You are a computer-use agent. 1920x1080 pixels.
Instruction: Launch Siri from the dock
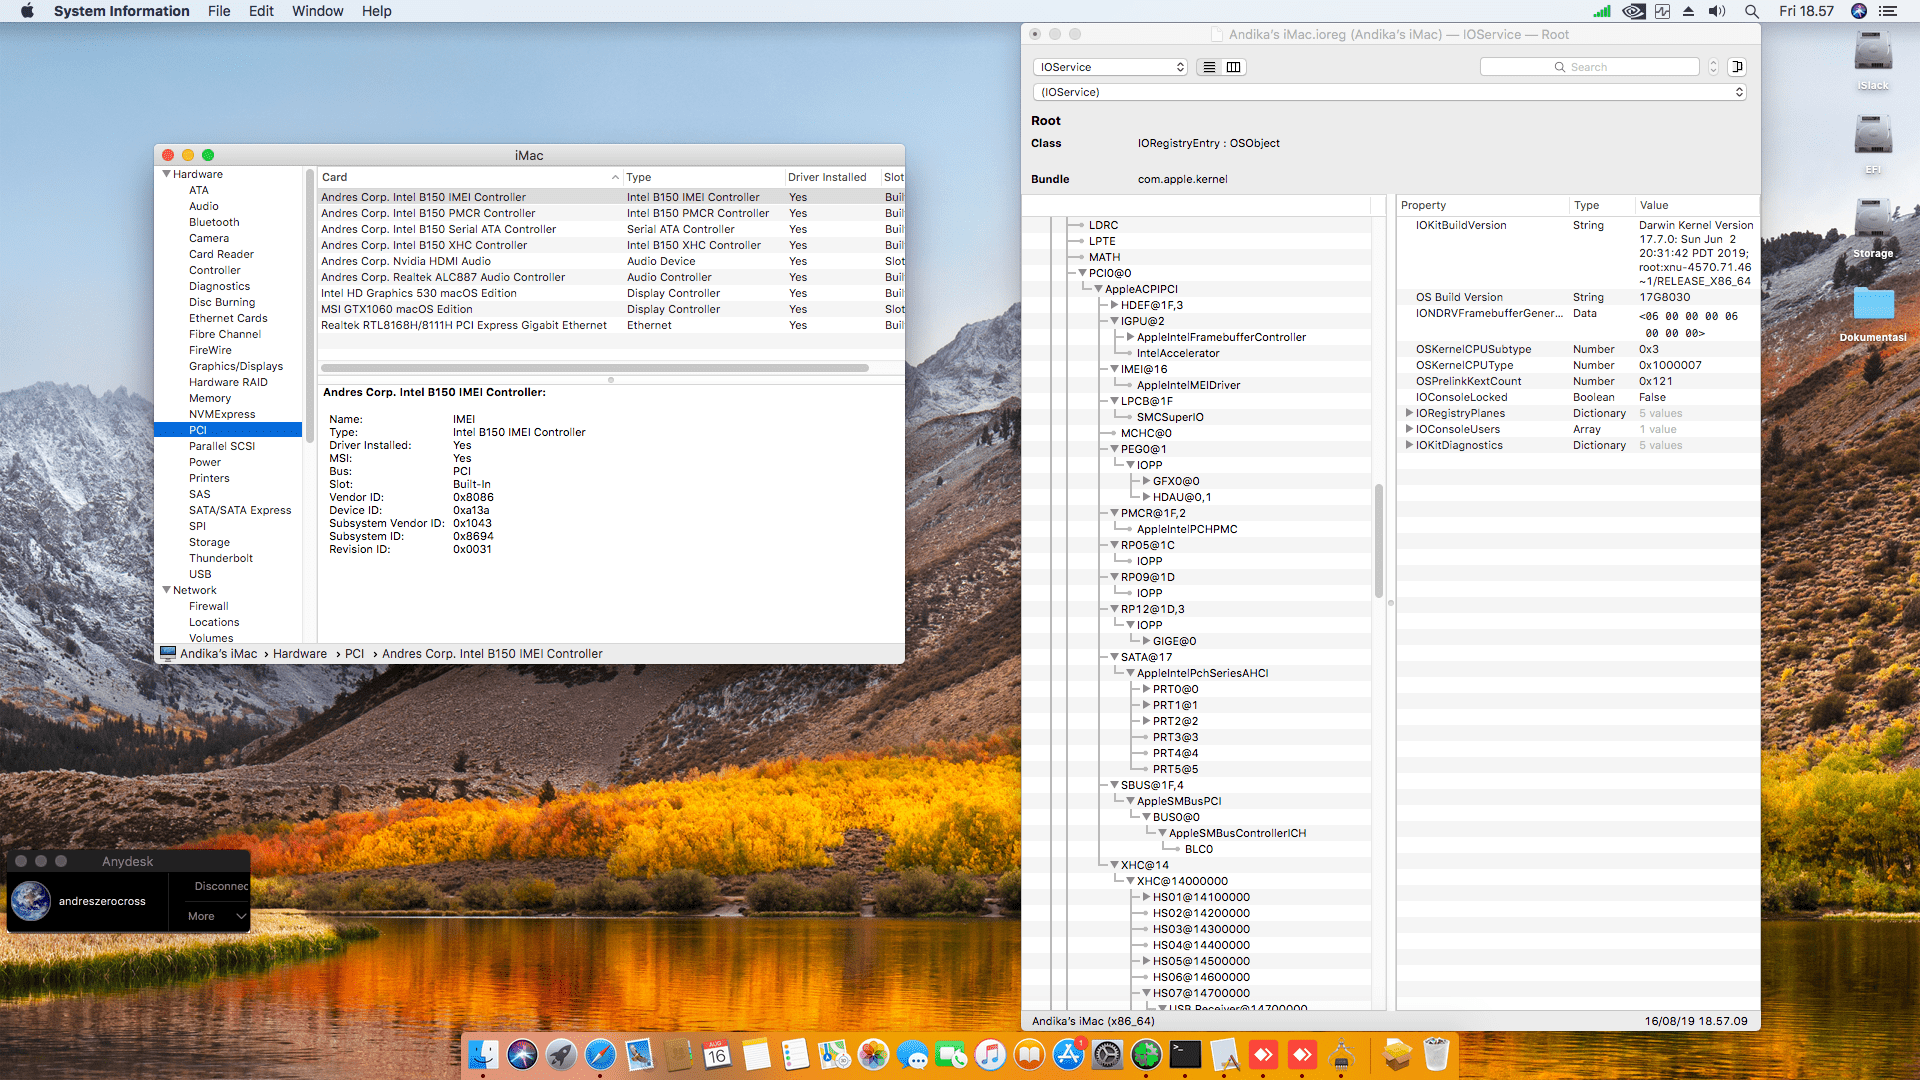(x=522, y=1054)
